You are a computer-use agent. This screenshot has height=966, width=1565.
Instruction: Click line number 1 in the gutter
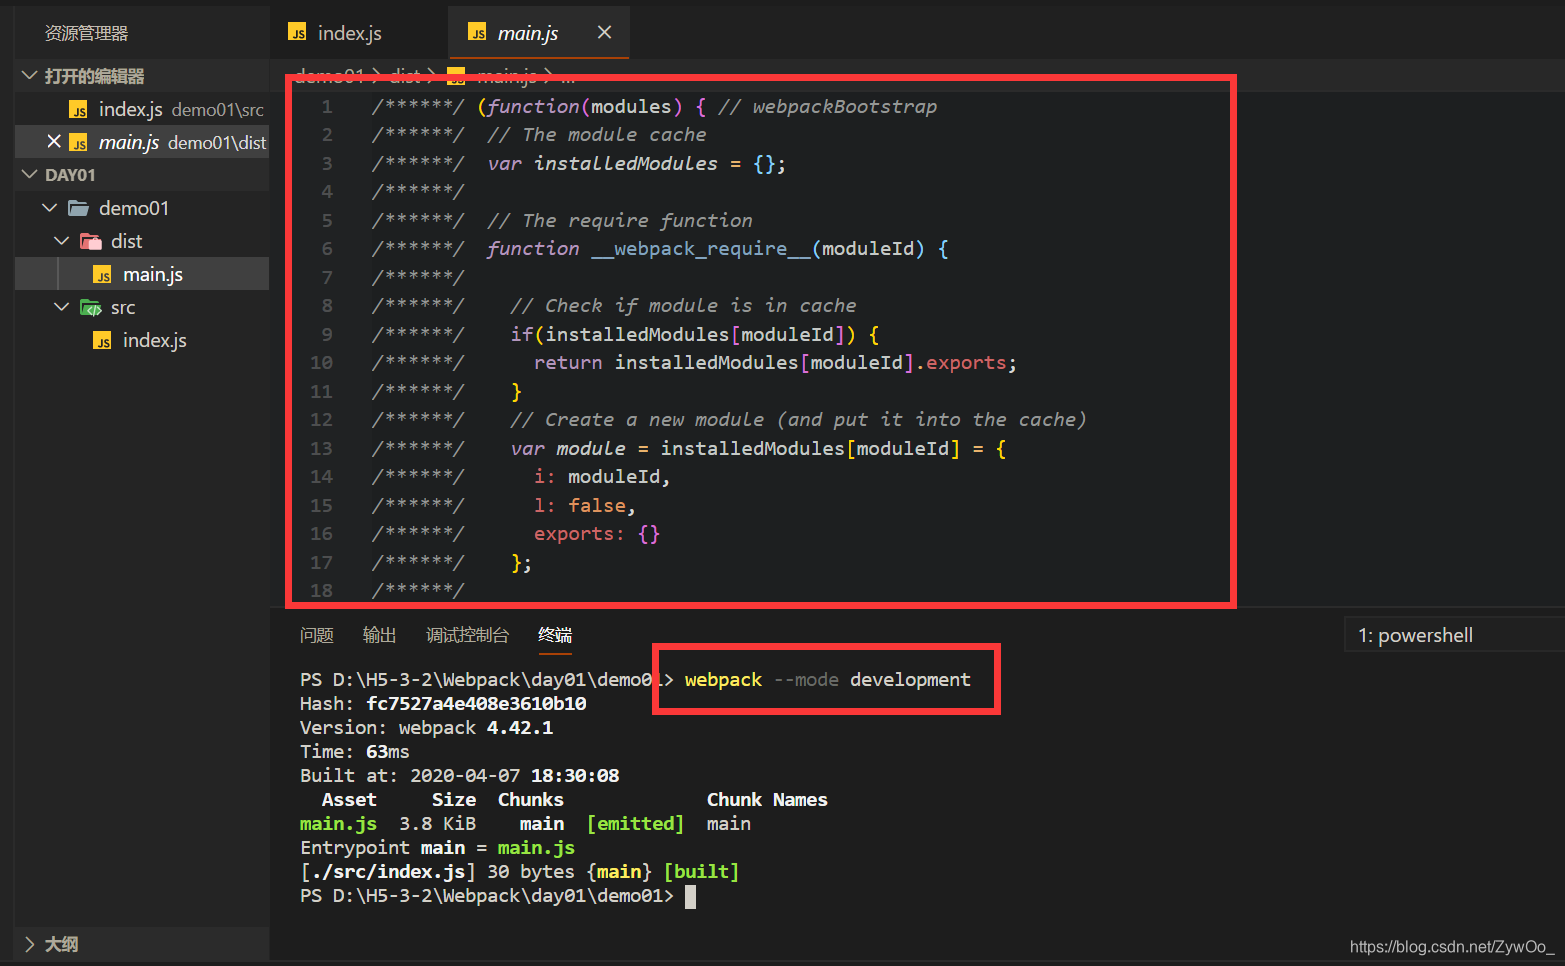[x=327, y=107]
